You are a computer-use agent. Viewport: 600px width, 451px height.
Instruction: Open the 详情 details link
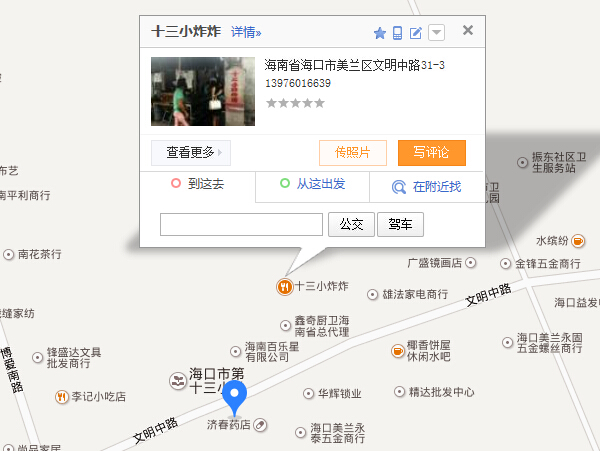pos(246,32)
